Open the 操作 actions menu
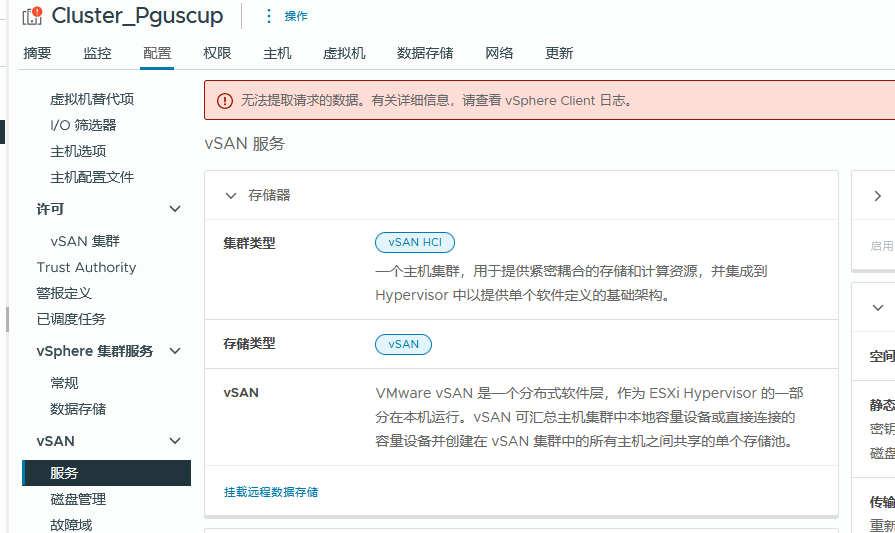895x533 pixels. tap(287, 16)
